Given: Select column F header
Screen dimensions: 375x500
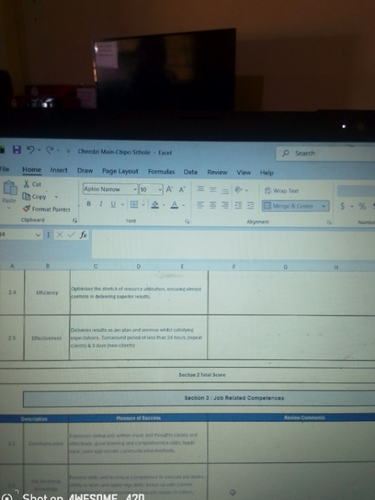Looking at the screenshot, I should pyautogui.click(x=234, y=267).
